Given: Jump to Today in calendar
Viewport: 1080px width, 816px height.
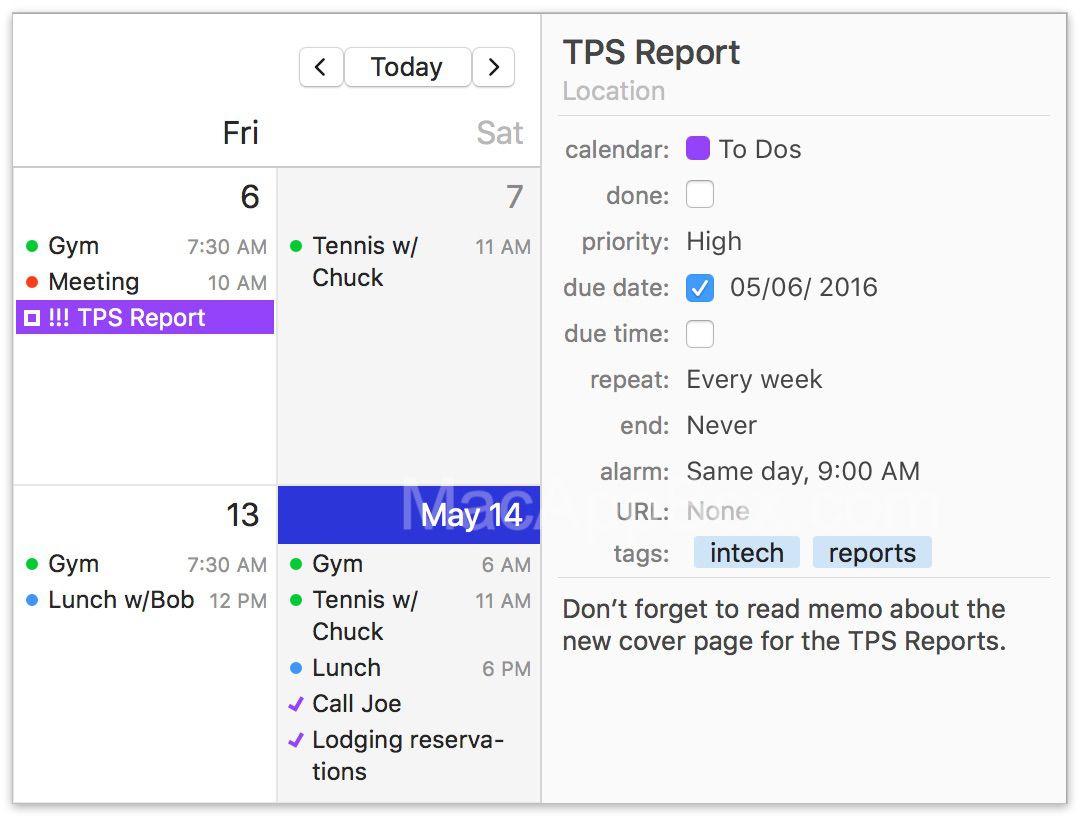Looking at the screenshot, I should (407, 67).
